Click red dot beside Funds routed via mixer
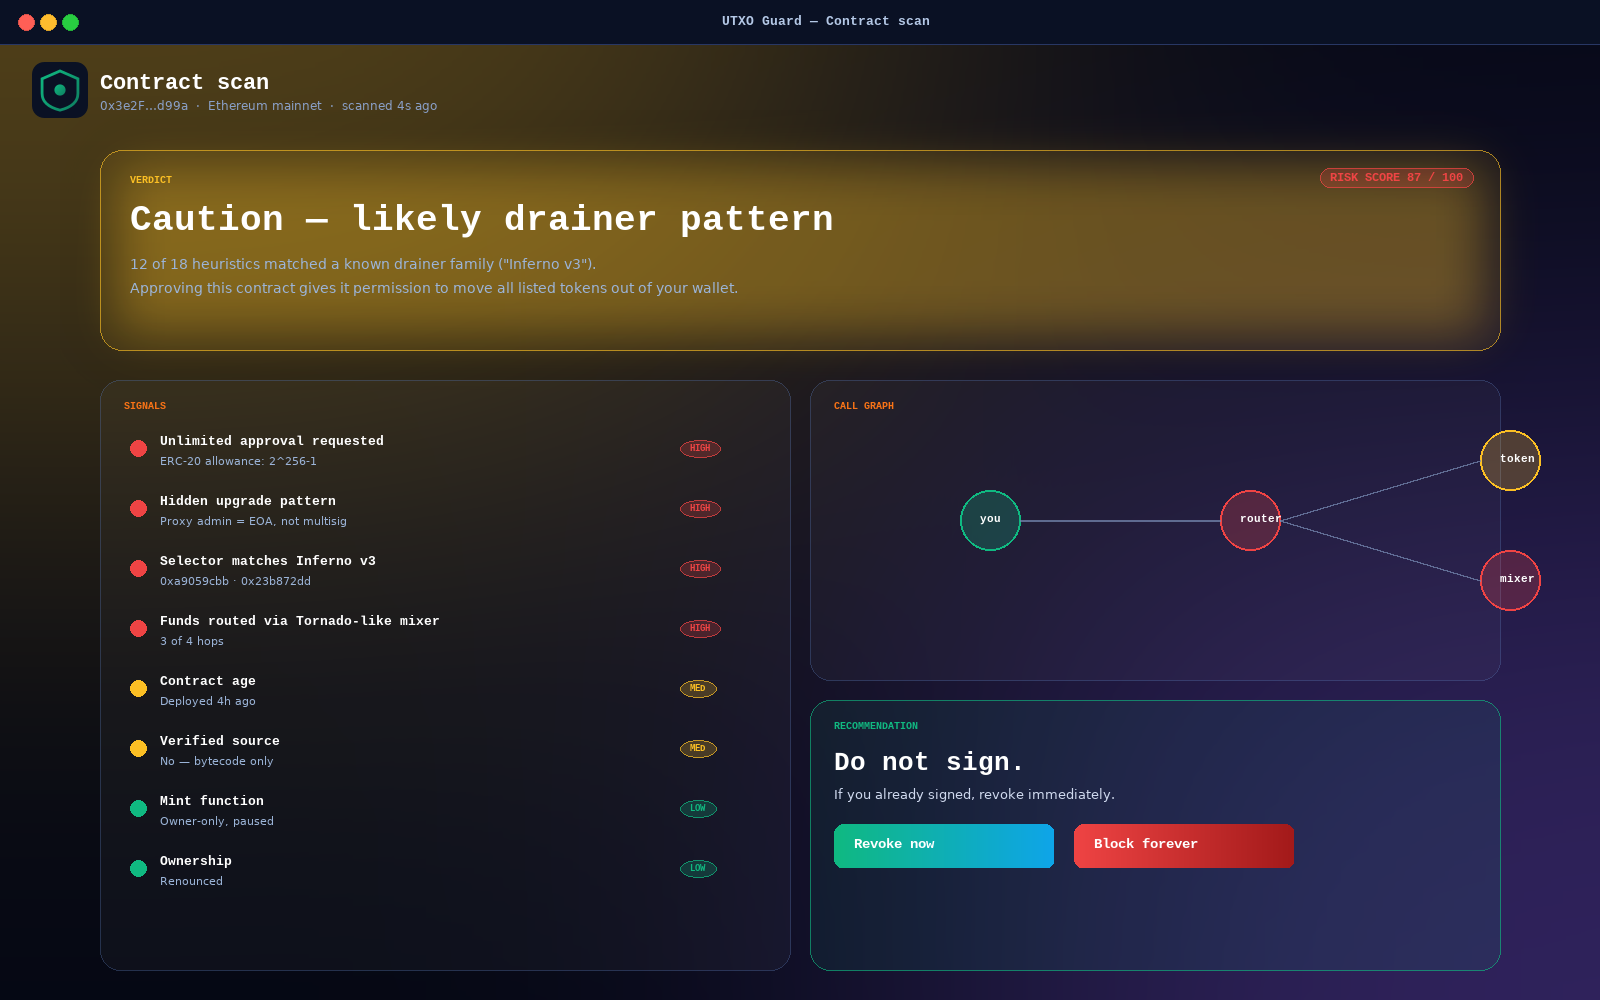The height and width of the screenshot is (1000, 1600). [x=138, y=628]
